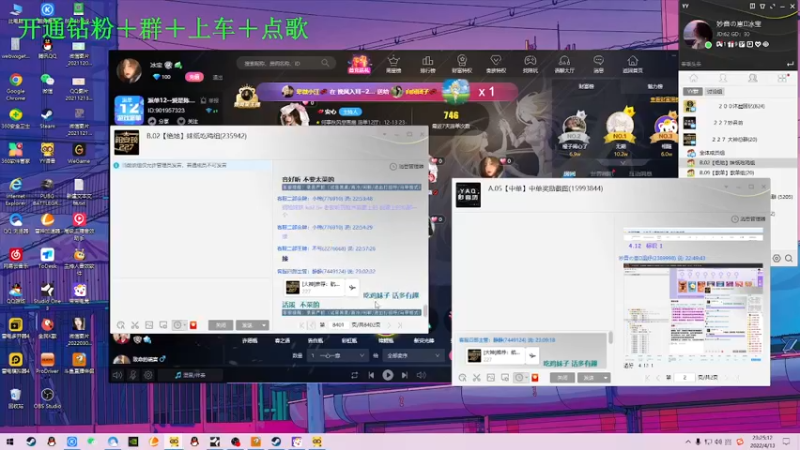Select the discussion group sub-tab in friend panel
800x450 pixels.
click(x=714, y=91)
